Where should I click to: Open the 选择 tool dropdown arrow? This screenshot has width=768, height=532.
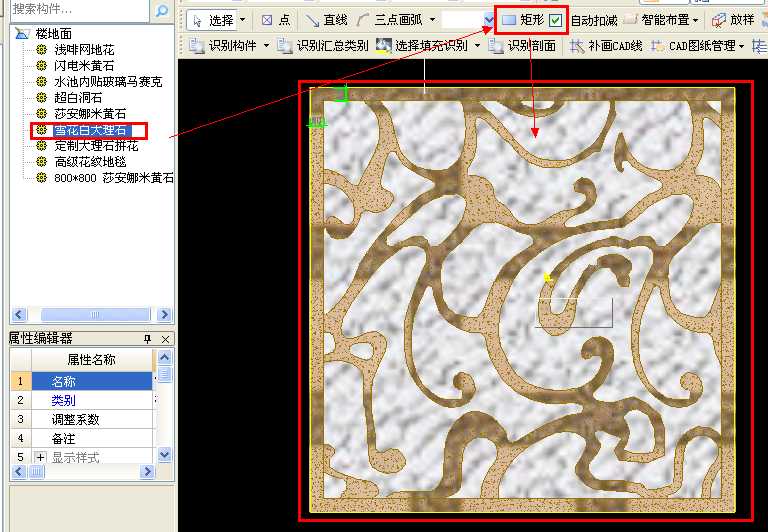click(x=243, y=20)
